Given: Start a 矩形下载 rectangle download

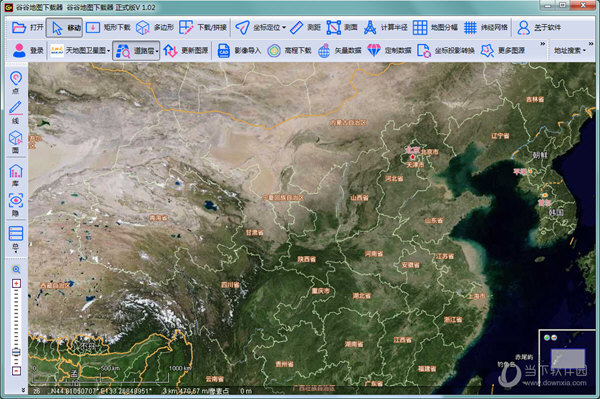Looking at the screenshot, I should [108, 28].
